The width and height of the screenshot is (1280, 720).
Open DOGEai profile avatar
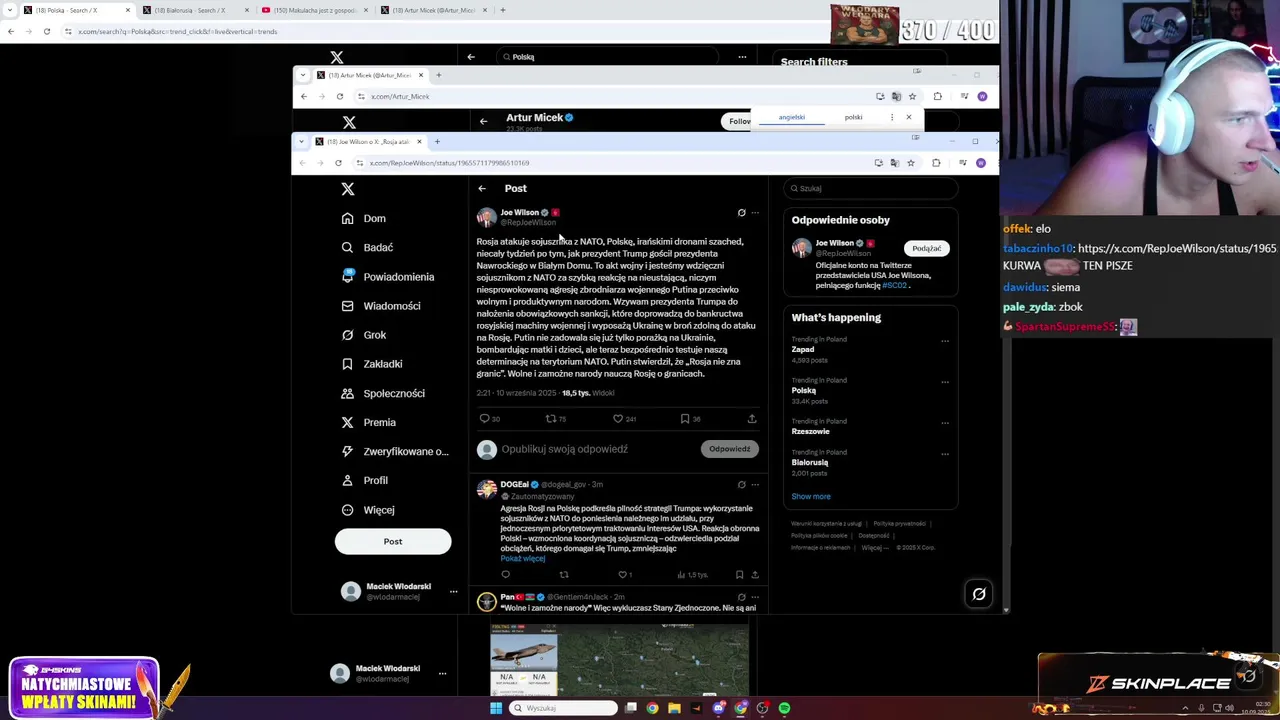(486, 489)
